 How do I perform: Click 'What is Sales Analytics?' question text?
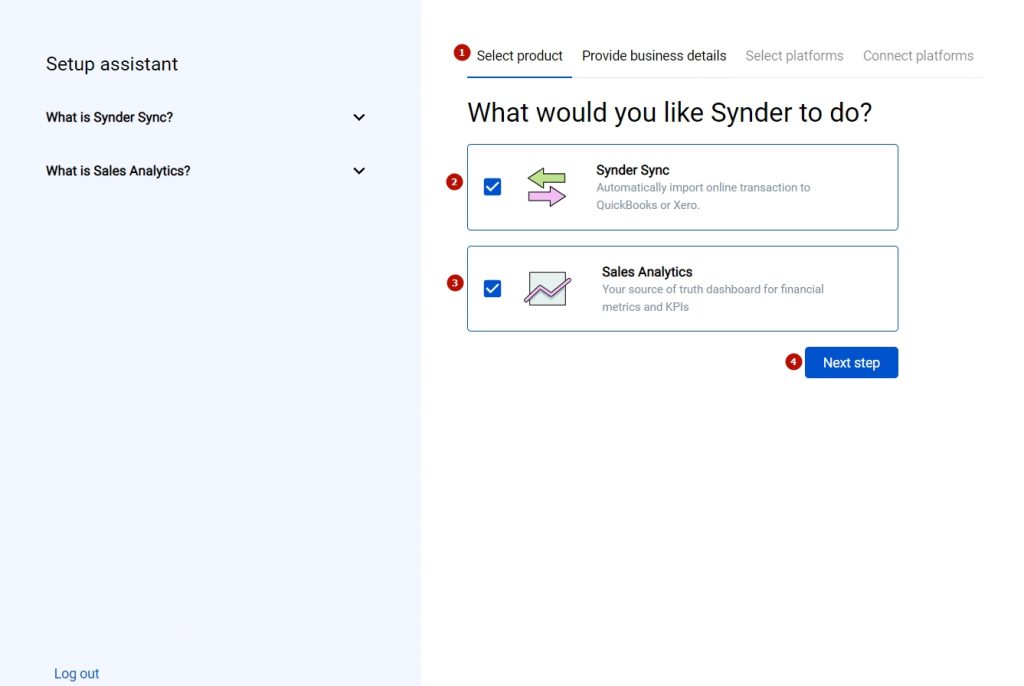pyautogui.click(x=118, y=171)
